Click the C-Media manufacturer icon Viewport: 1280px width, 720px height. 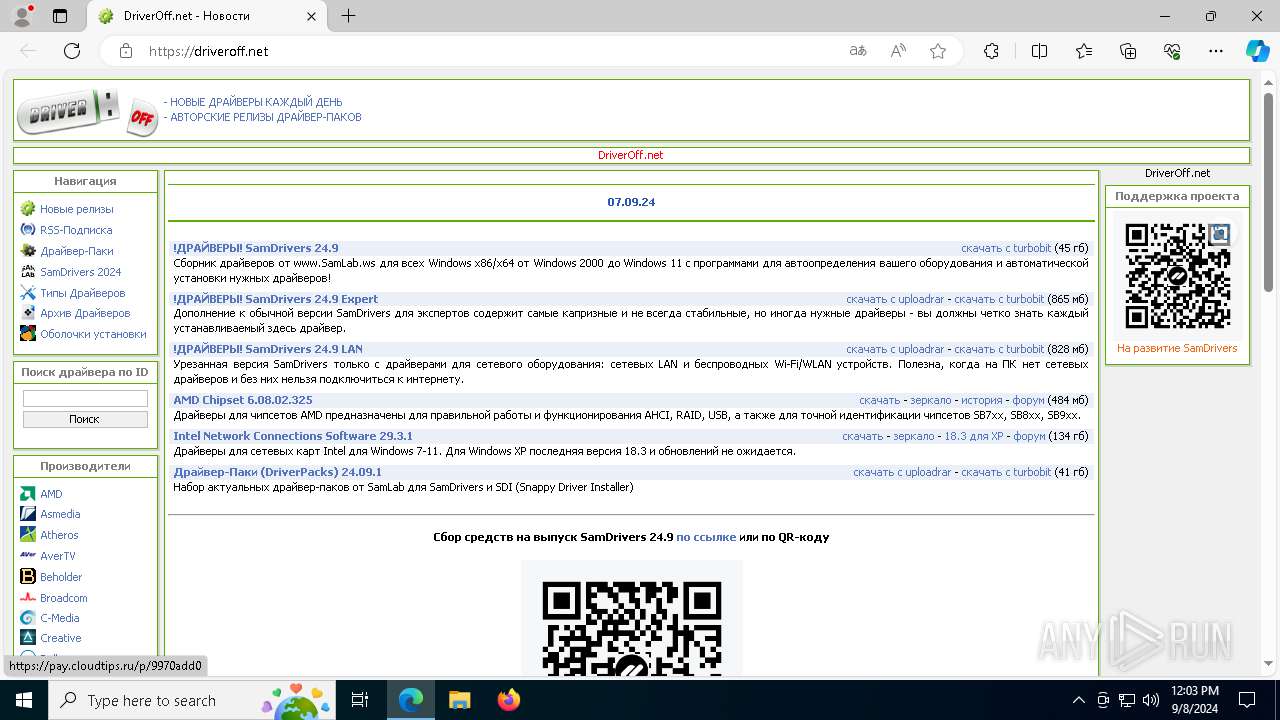point(28,618)
